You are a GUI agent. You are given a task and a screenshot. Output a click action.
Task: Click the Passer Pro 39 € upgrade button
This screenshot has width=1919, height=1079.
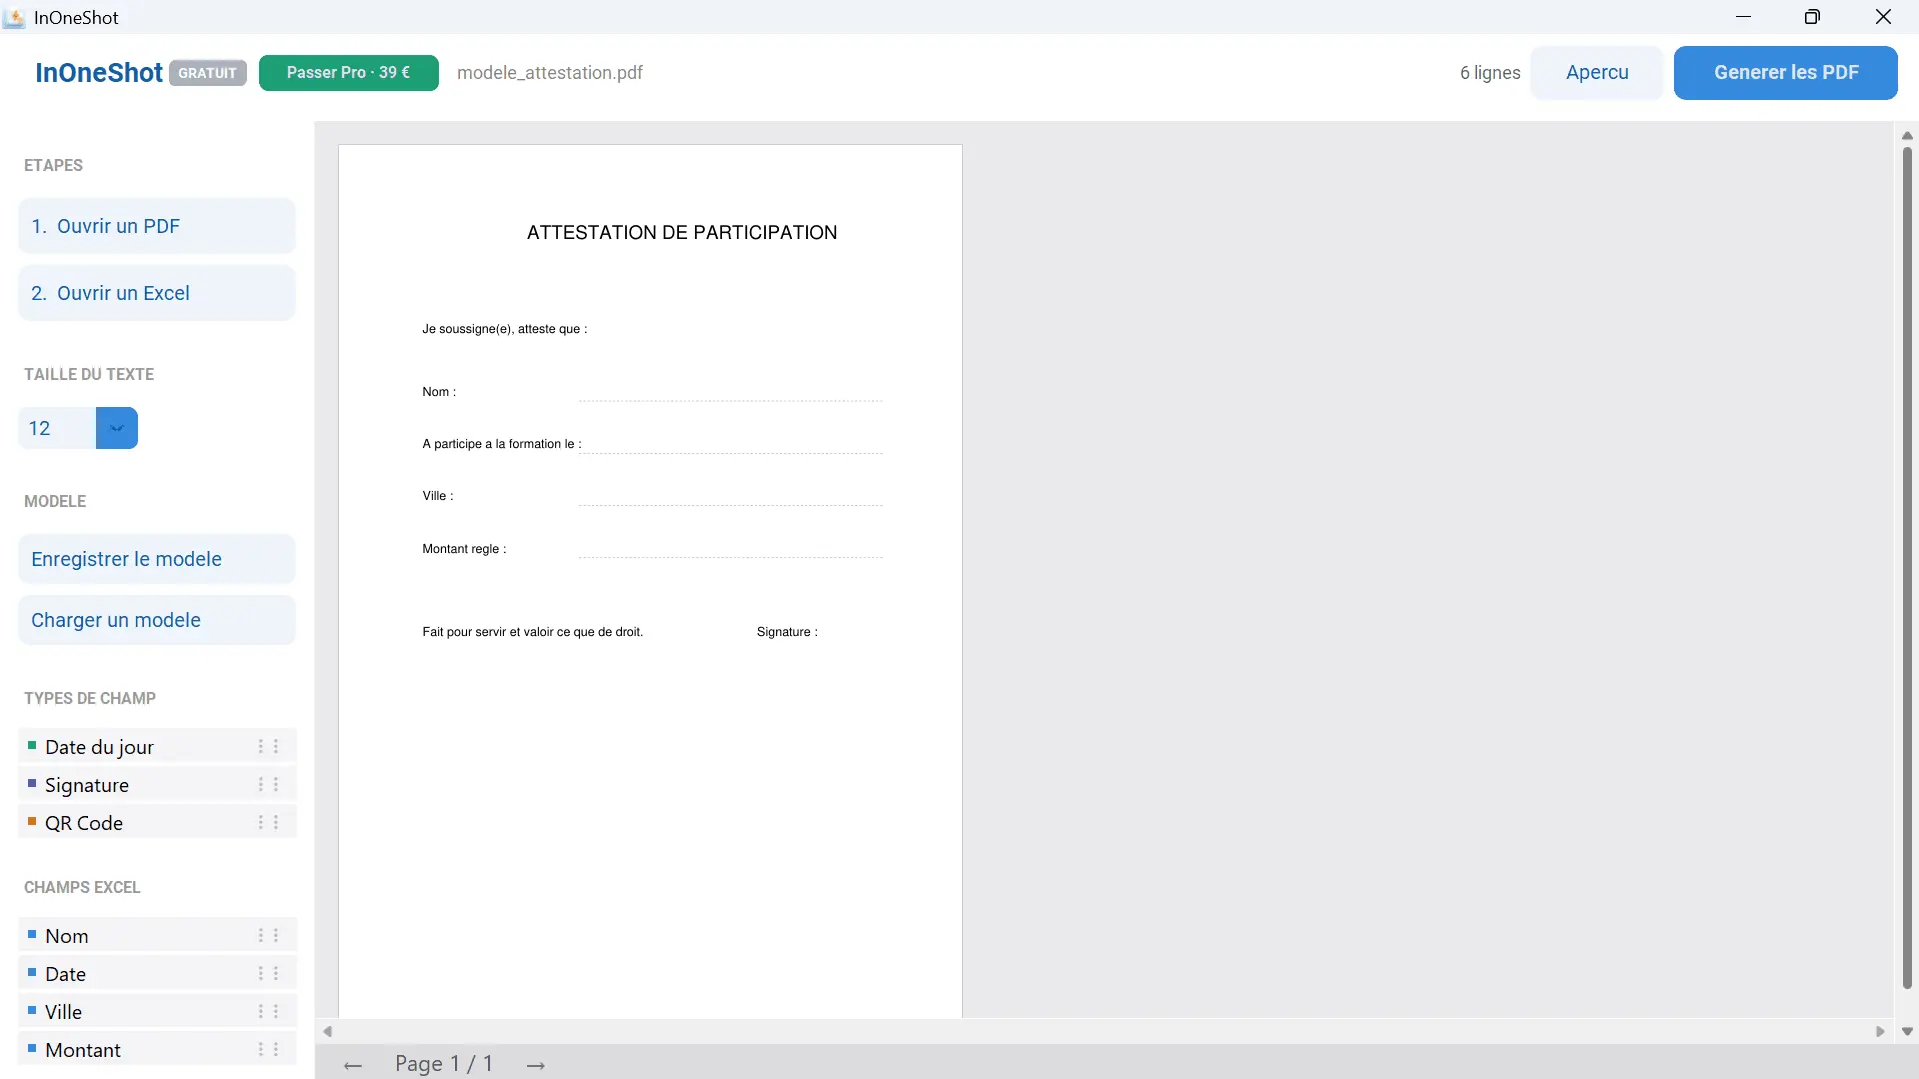[x=349, y=73]
